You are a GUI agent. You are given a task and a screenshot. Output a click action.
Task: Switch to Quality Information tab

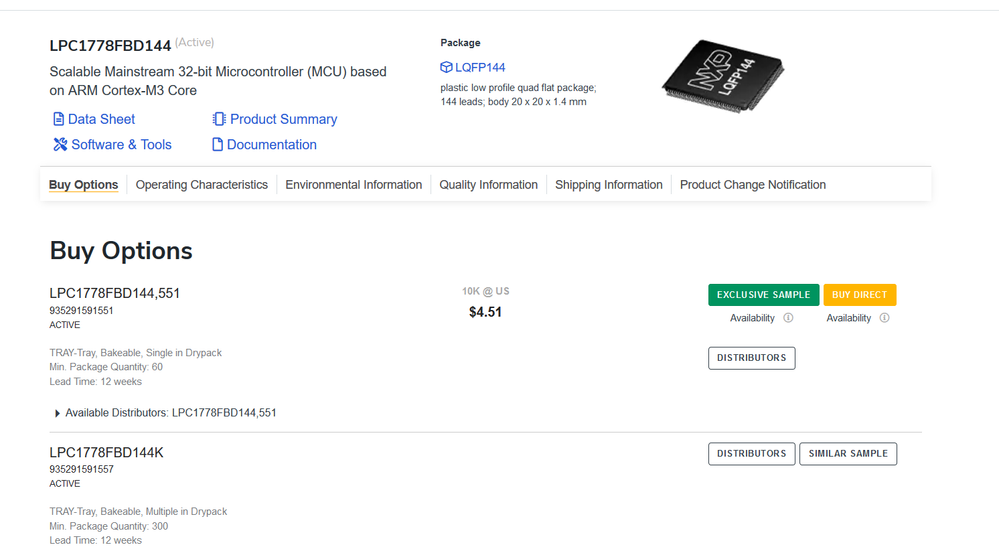pyautogui.click(x=488, y=185)
